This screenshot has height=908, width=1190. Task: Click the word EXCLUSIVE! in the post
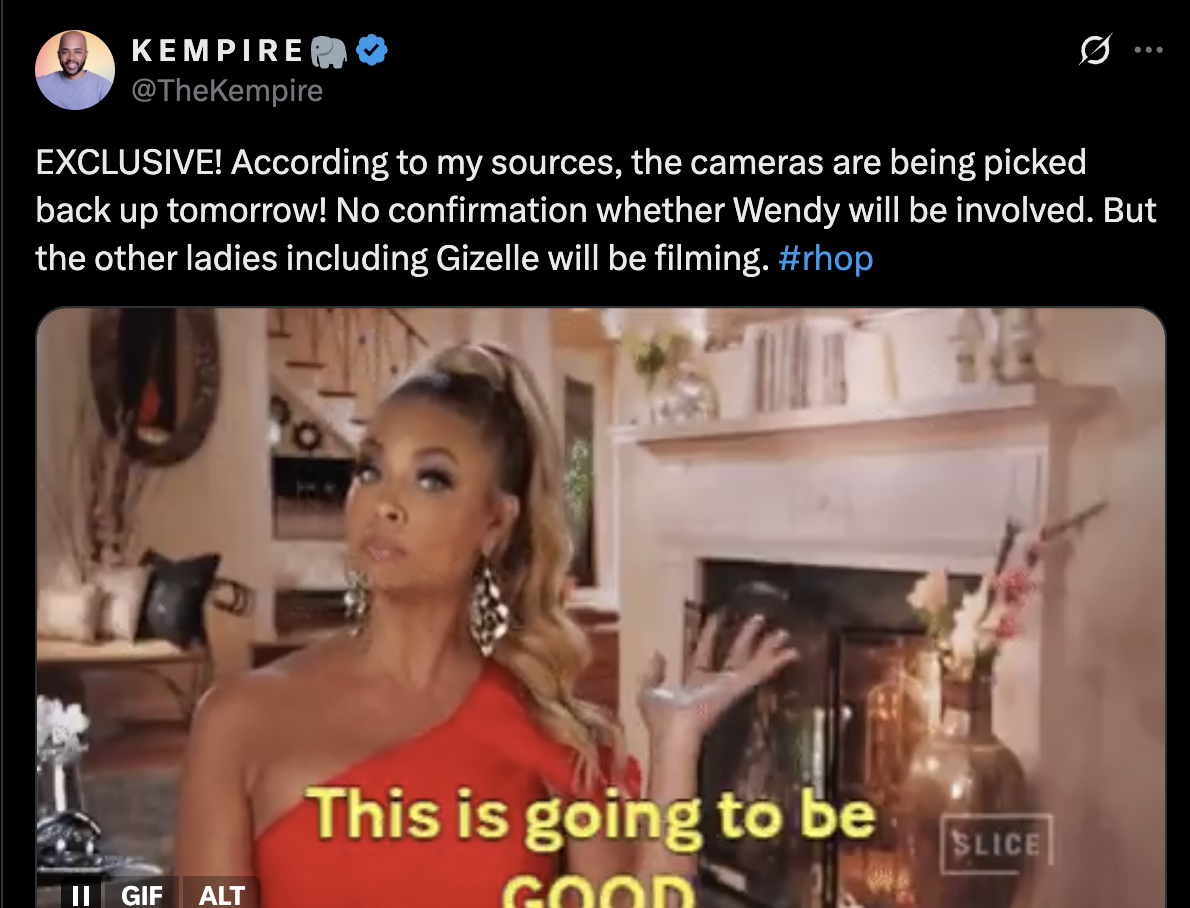coord(129,162)
